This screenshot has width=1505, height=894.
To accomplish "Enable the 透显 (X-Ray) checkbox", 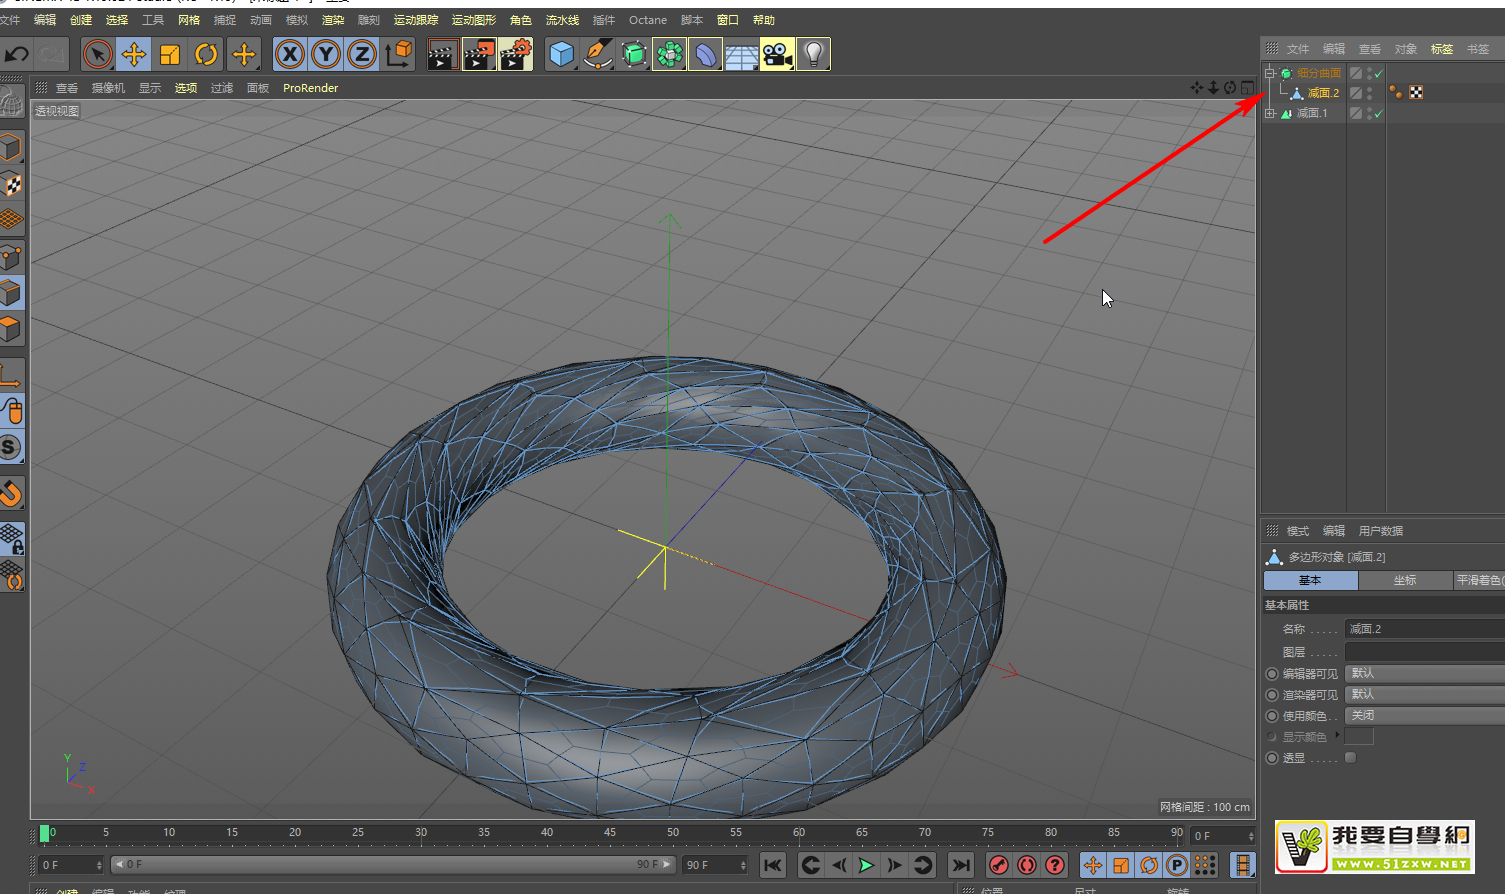I will (1350, 758).
